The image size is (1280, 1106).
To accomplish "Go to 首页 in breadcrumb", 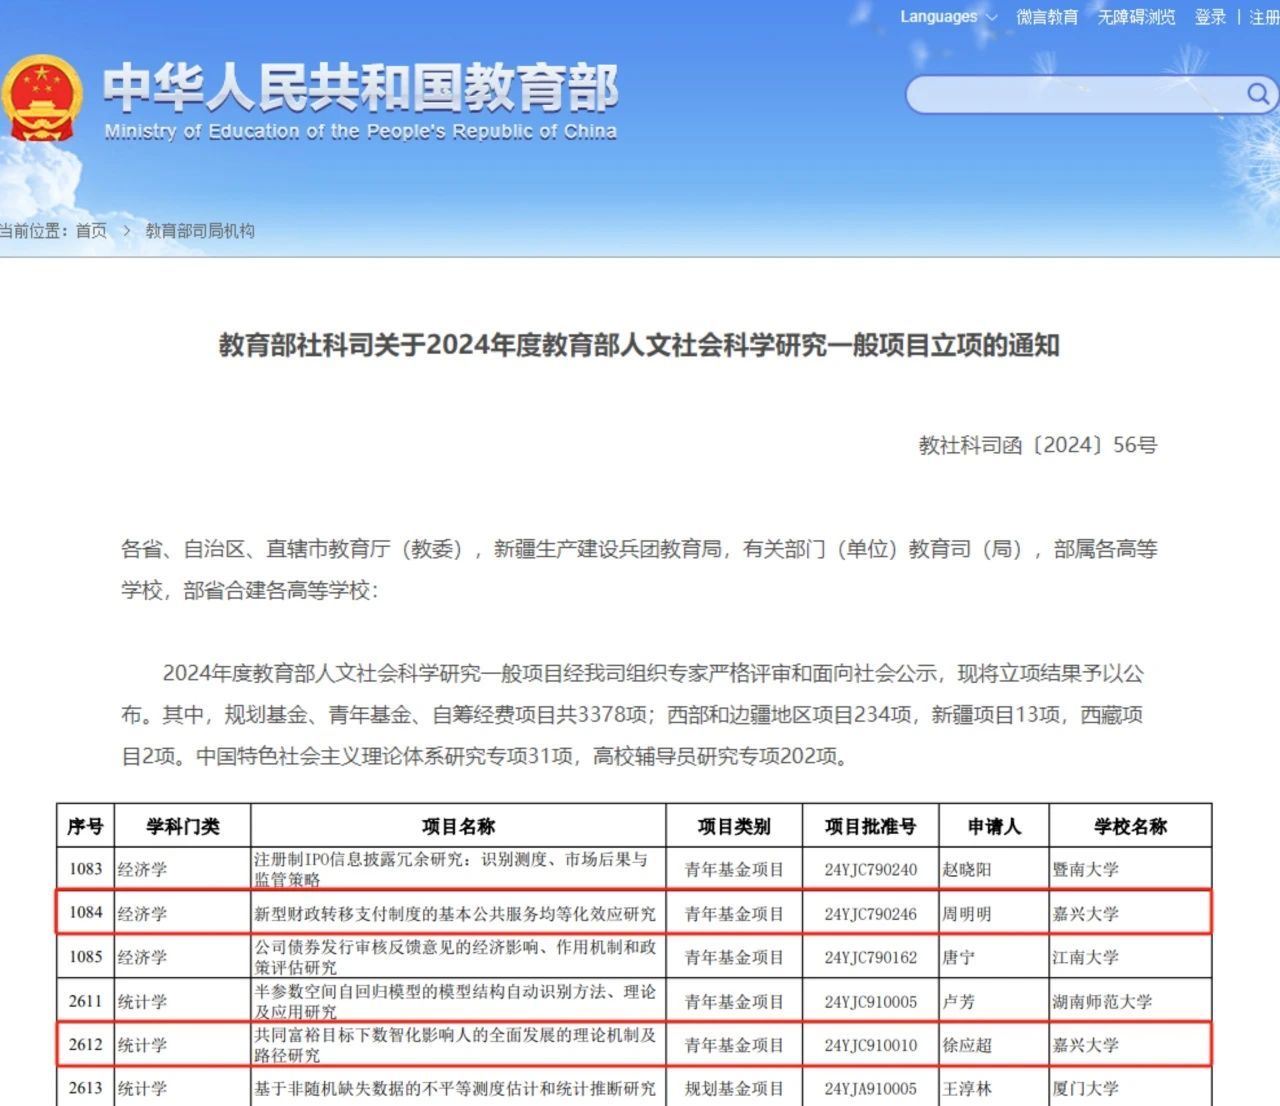I will 91,231.
